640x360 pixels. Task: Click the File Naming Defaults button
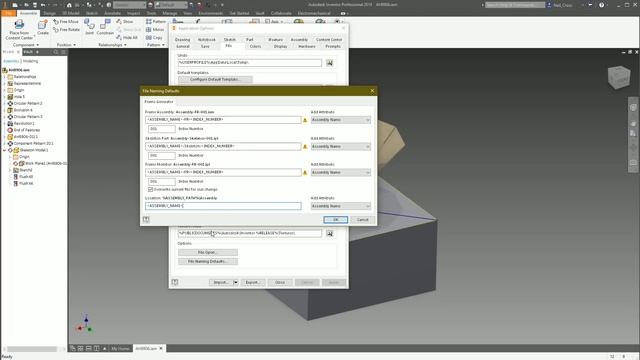point(208,261)
